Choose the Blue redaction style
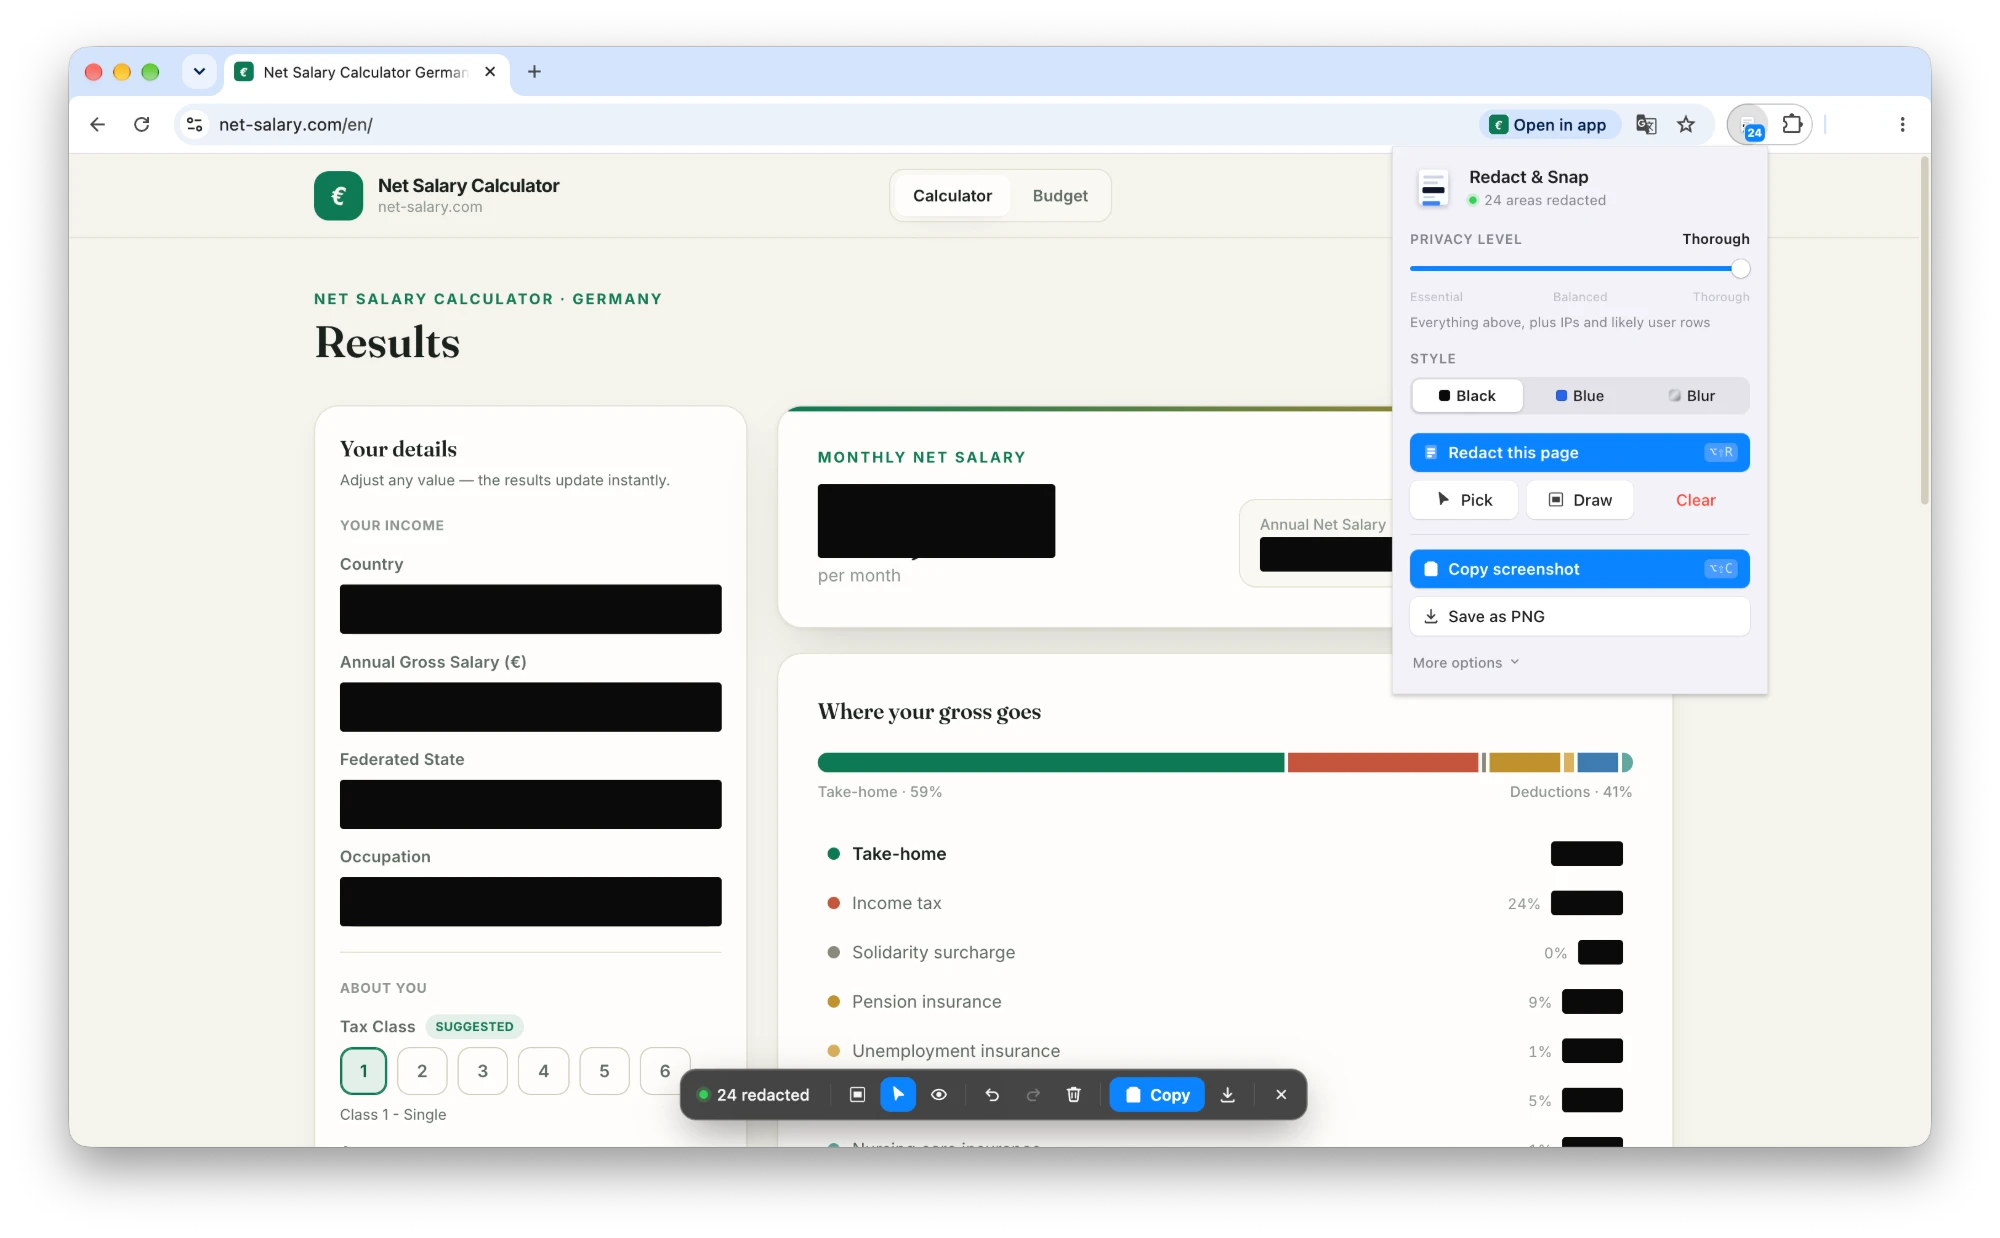 point(1579,396)
